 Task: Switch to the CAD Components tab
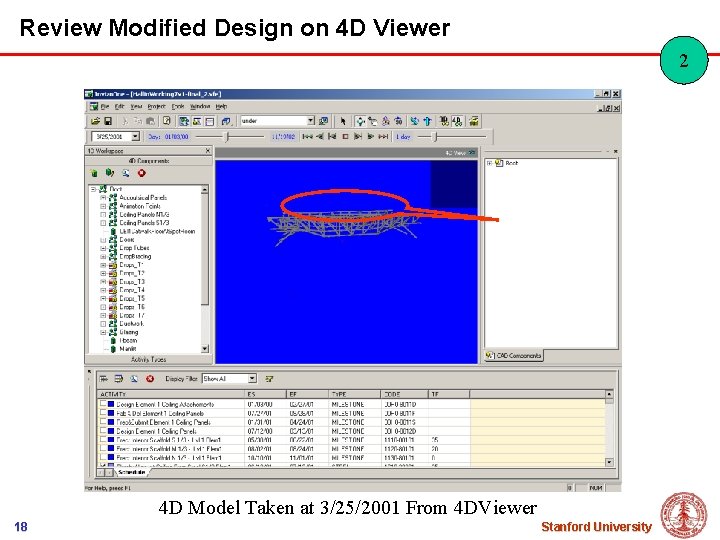pos(514,355)
